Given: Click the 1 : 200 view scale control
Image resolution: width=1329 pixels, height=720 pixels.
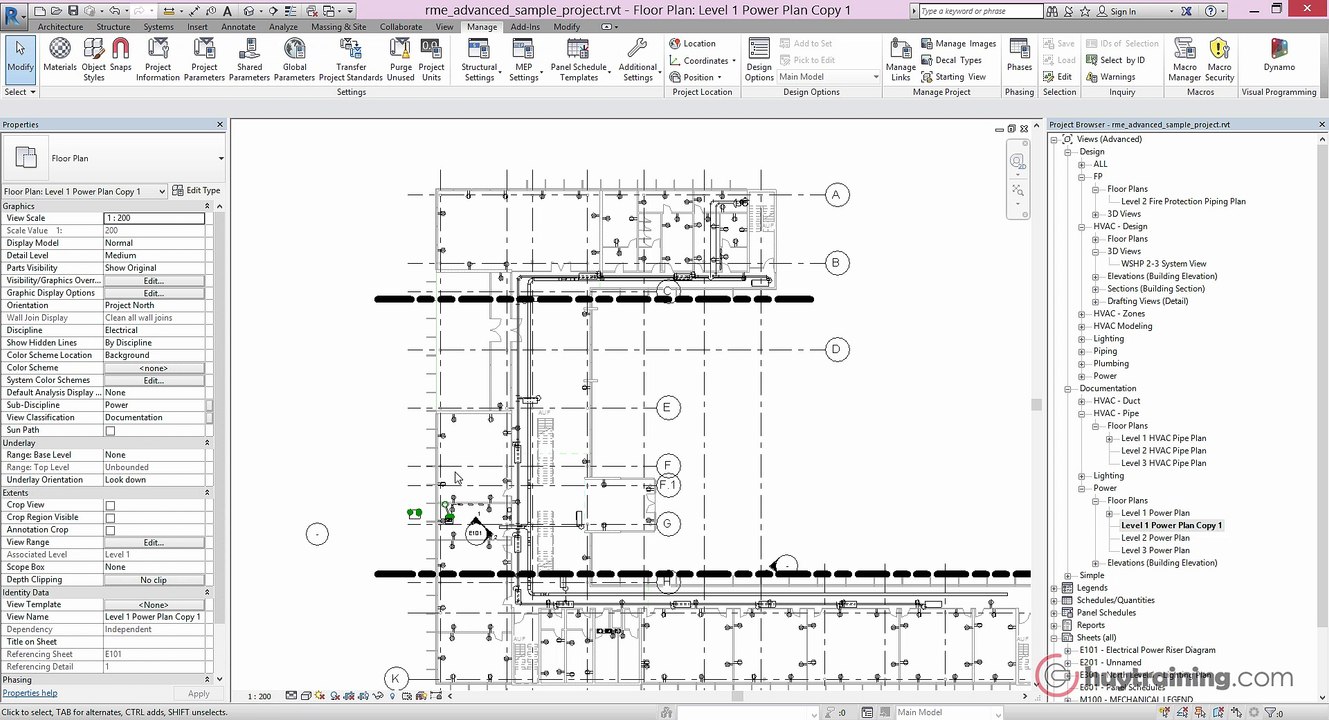Looking at the screenshot, I should pos(259,696).
